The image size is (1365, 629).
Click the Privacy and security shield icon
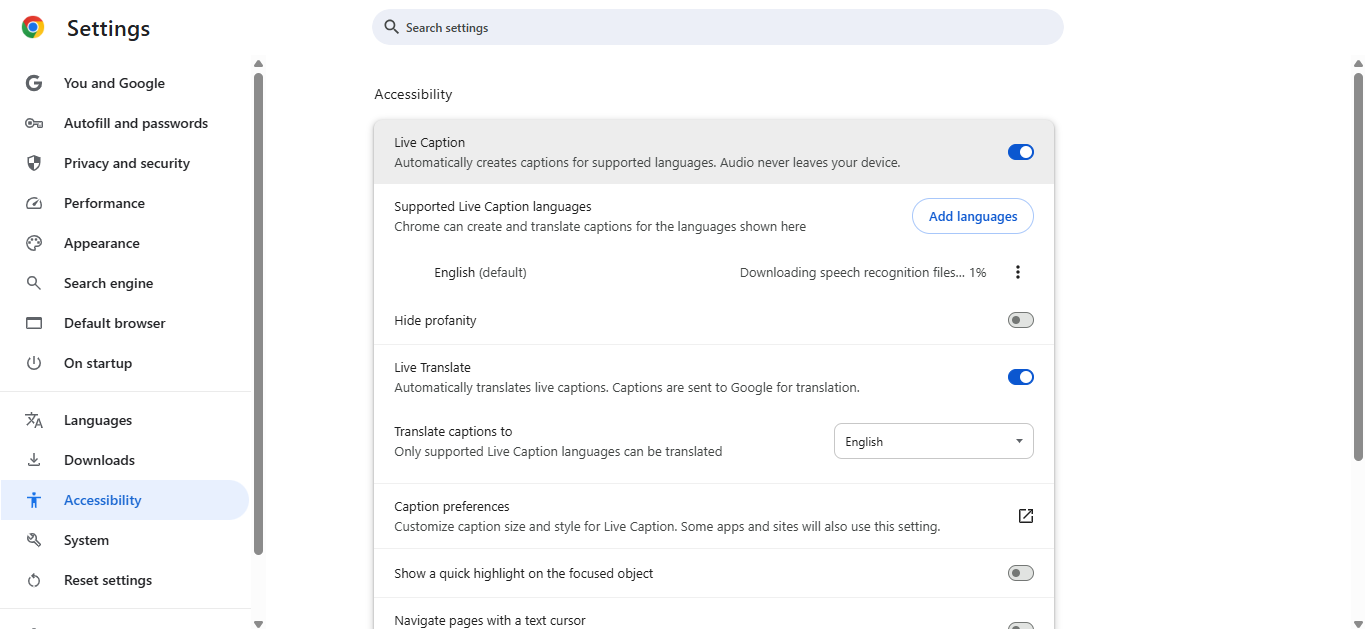[x=34, y=163]
